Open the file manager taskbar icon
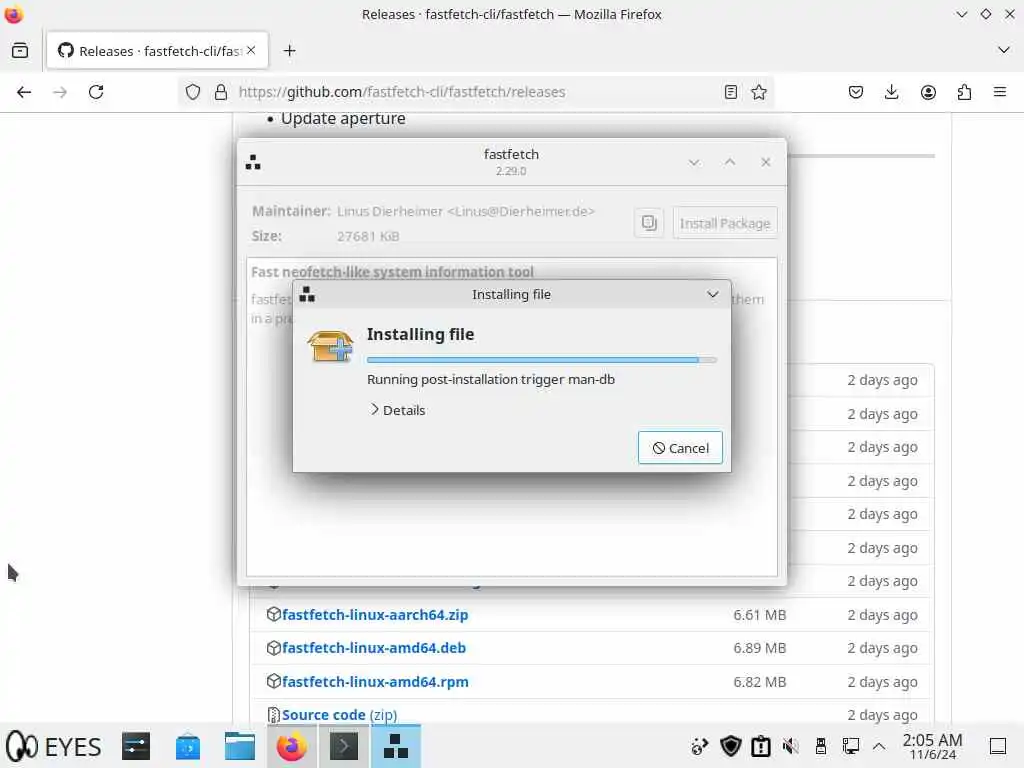This screenshot has height=768, width=1024. (x=240, y=746)
